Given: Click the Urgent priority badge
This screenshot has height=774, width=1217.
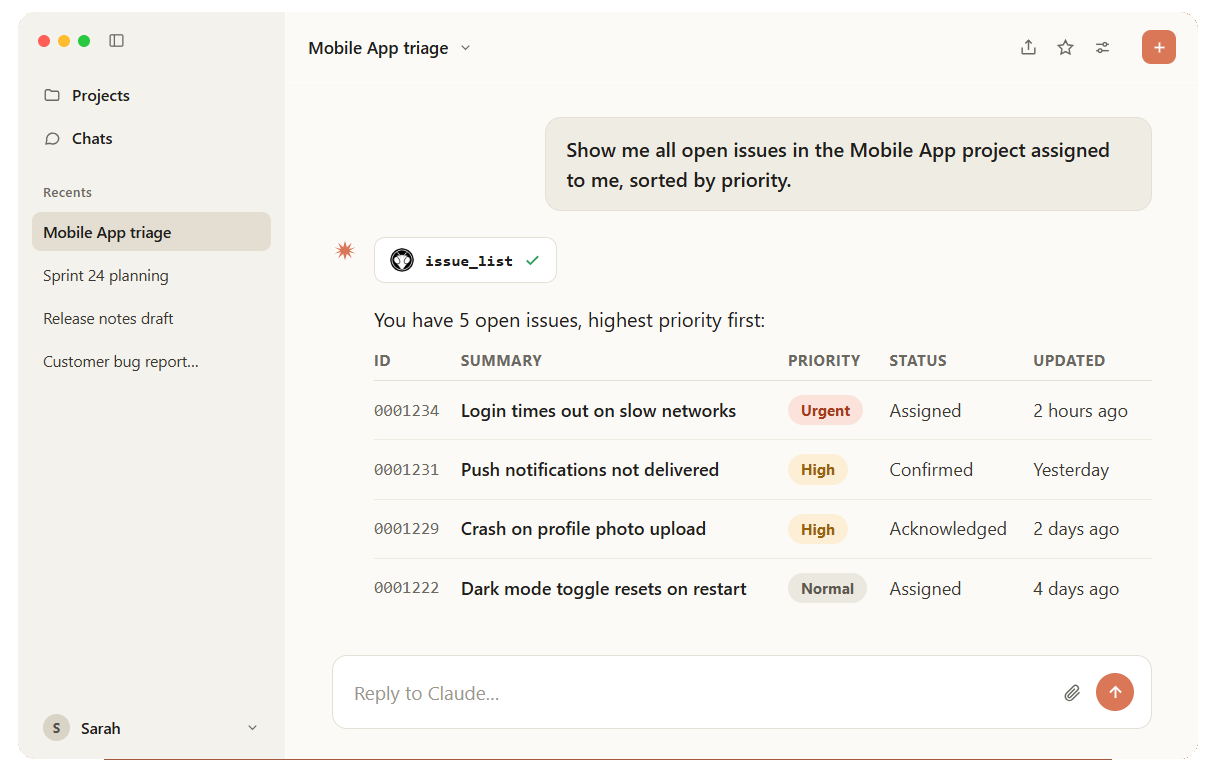Looking at the screenshot, I should pos(825,410).
